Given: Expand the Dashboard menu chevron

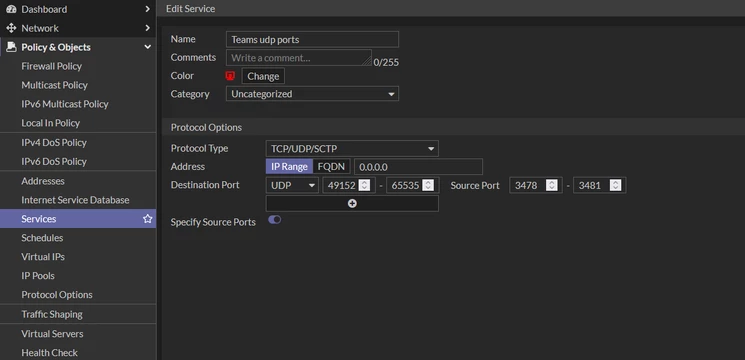Looking at the screenshot, I should (x=148, y=9).
